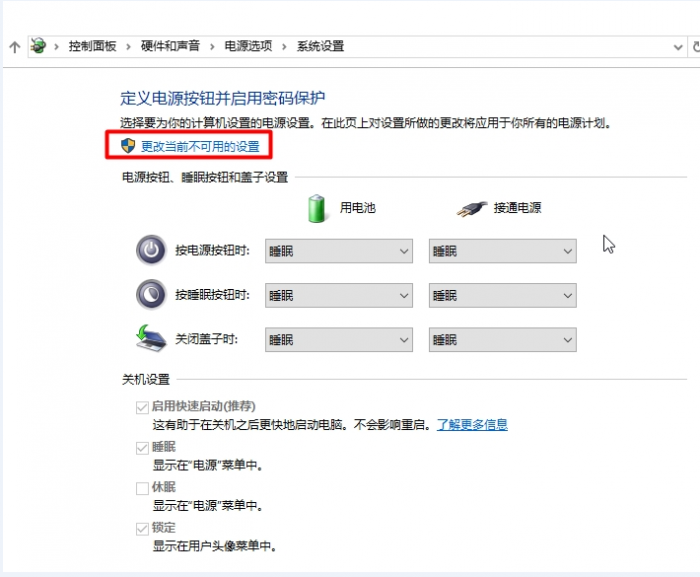Click the 电源按钮、睡眠按钮和盖子设置 section label
Viewport: 700px width, 577px height.
pyautogui.click(x=205, y=177)
